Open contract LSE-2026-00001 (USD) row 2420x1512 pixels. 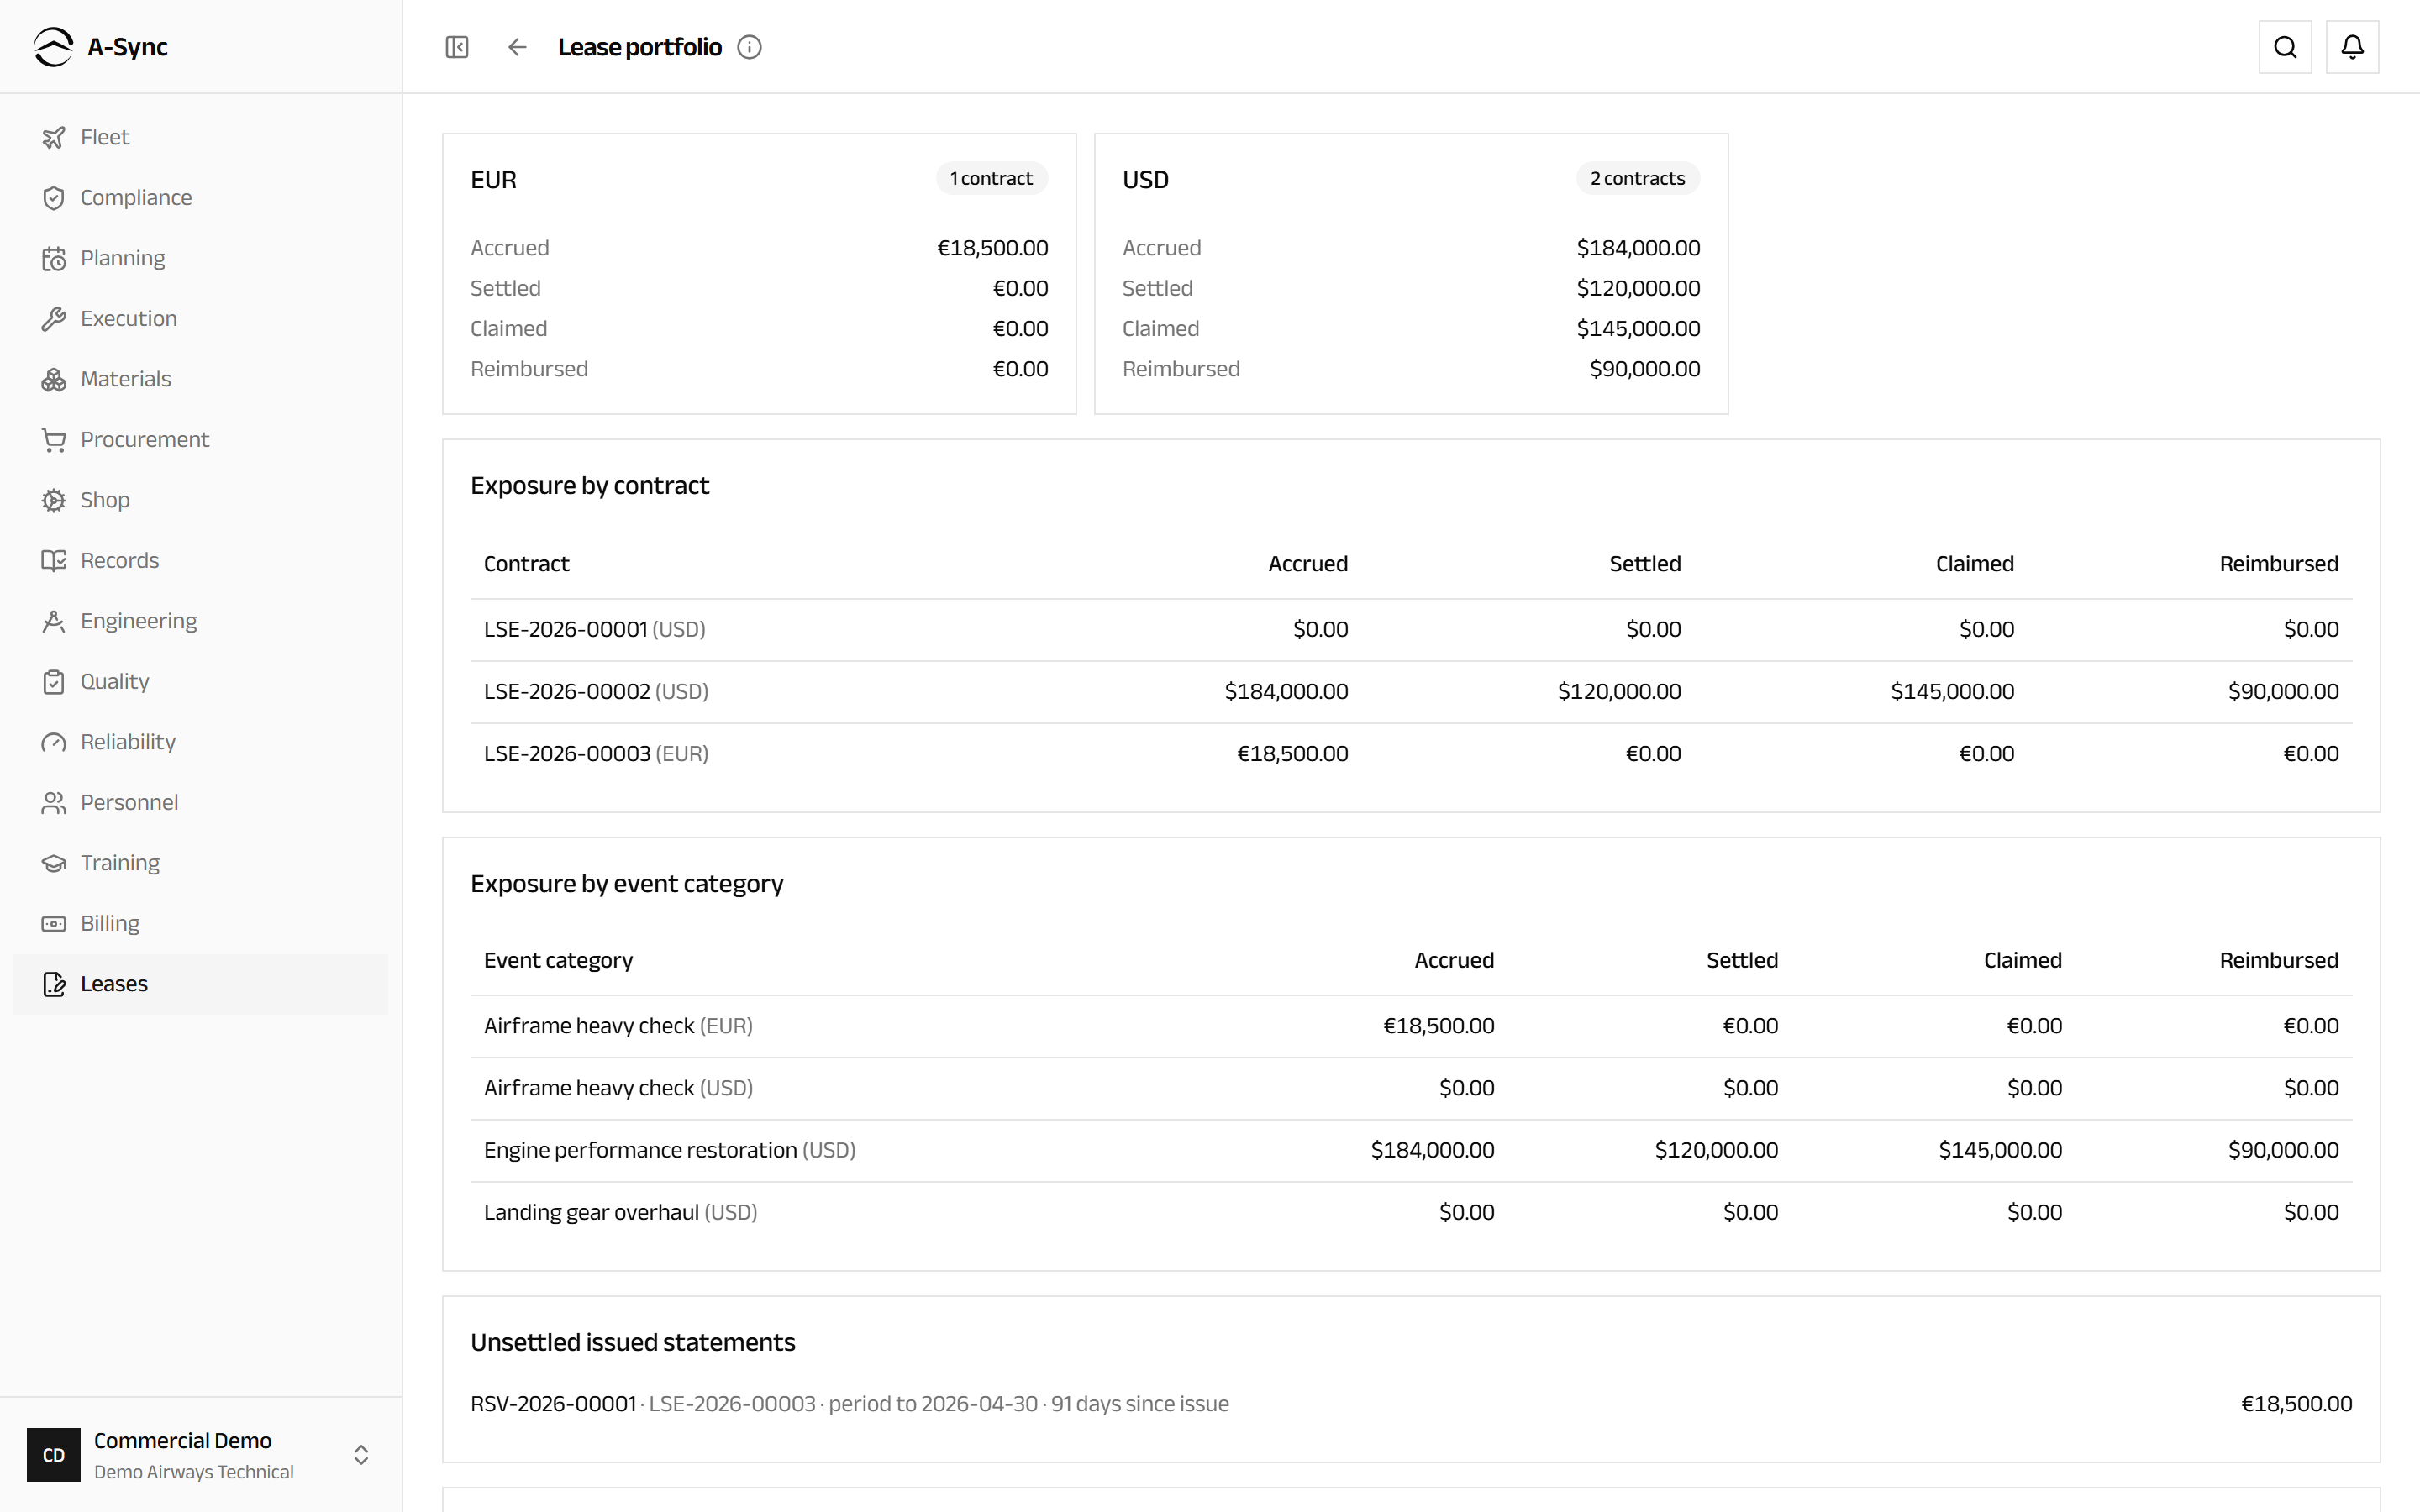point(1411,630)
